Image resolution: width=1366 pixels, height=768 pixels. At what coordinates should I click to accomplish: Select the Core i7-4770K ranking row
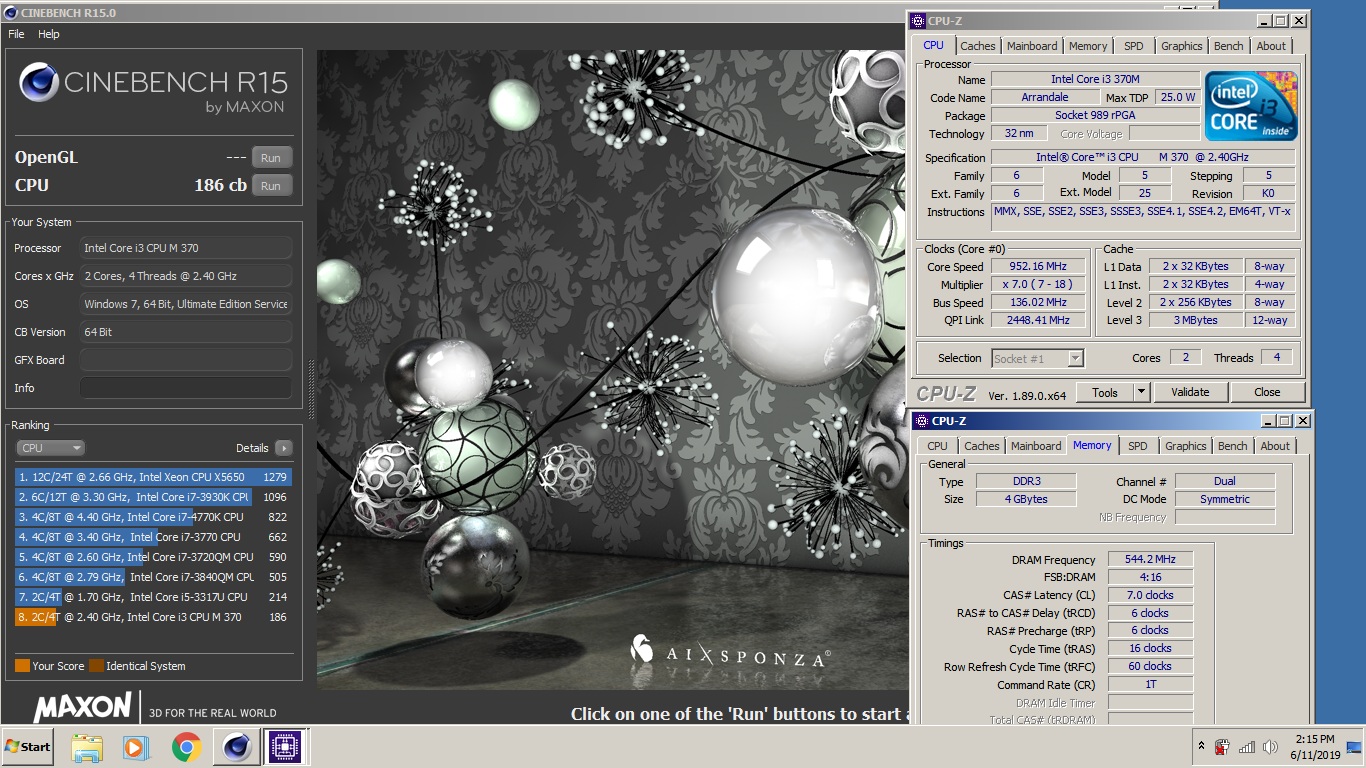153,517
